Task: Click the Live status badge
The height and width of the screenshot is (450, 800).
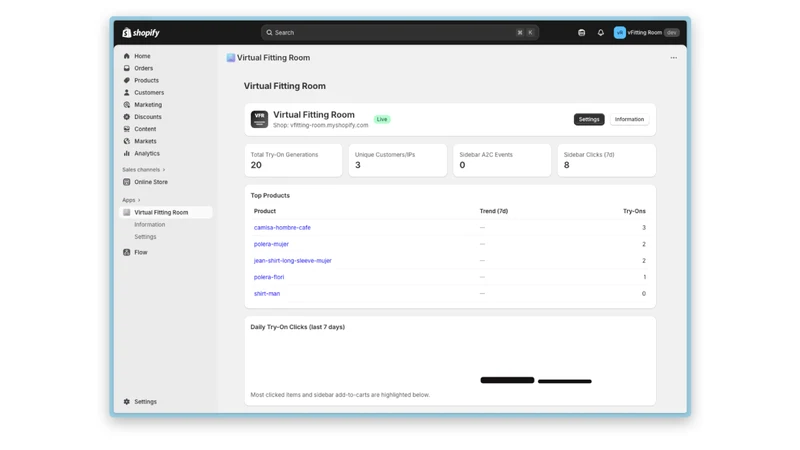Action: click(382, 119)
